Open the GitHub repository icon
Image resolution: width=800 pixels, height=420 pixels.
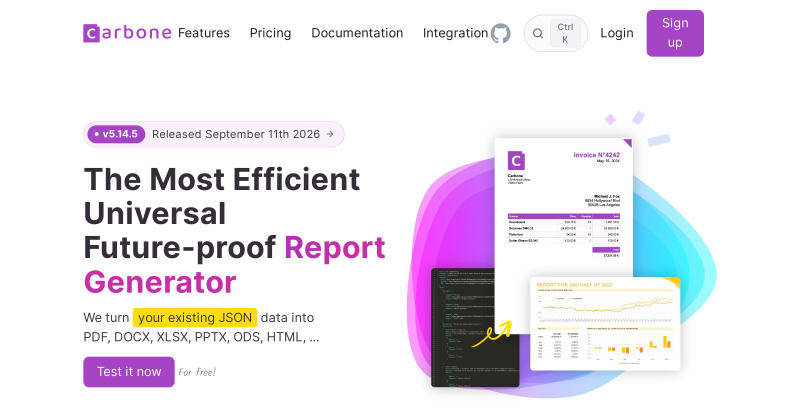coord(501,33)
